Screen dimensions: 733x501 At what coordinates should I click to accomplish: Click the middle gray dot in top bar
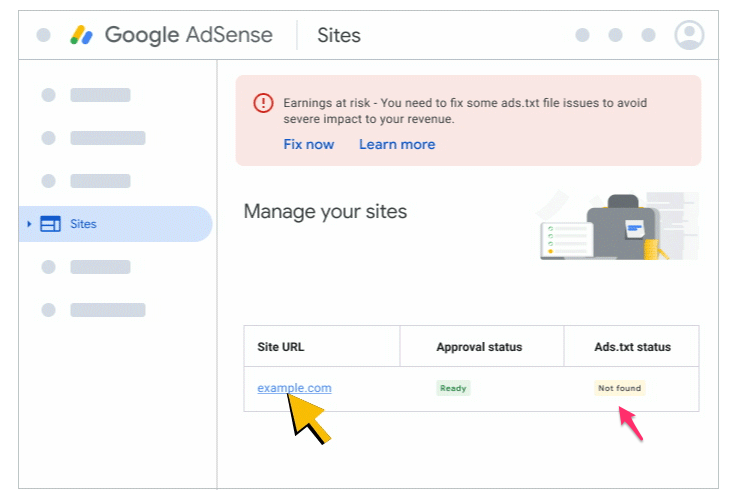coord(615,35)
